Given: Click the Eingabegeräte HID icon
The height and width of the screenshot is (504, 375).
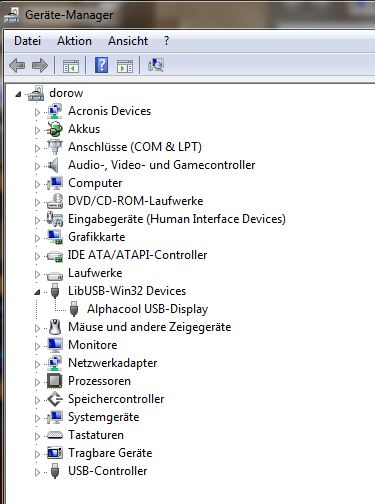Looking at the screenshot, I should tap(55, 219).
